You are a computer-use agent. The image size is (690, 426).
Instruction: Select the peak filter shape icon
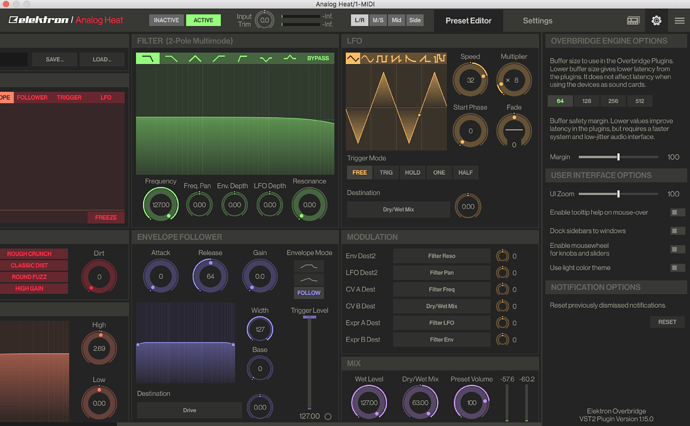pyautogui.click(x=290, y=58)
